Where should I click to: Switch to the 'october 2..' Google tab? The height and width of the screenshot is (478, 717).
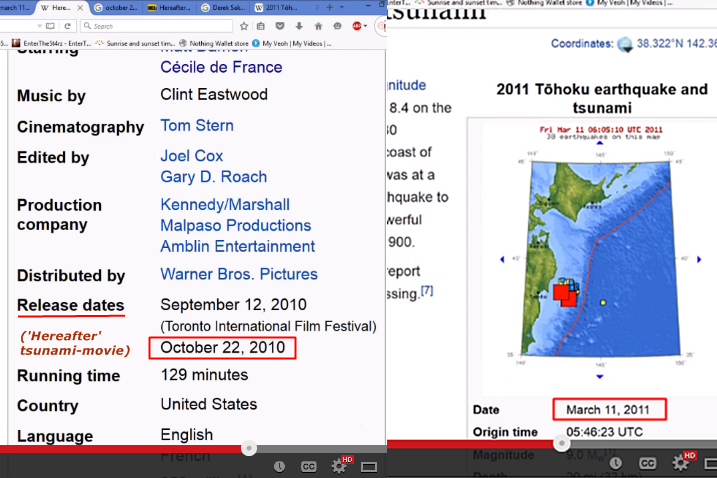pos(116,7)
